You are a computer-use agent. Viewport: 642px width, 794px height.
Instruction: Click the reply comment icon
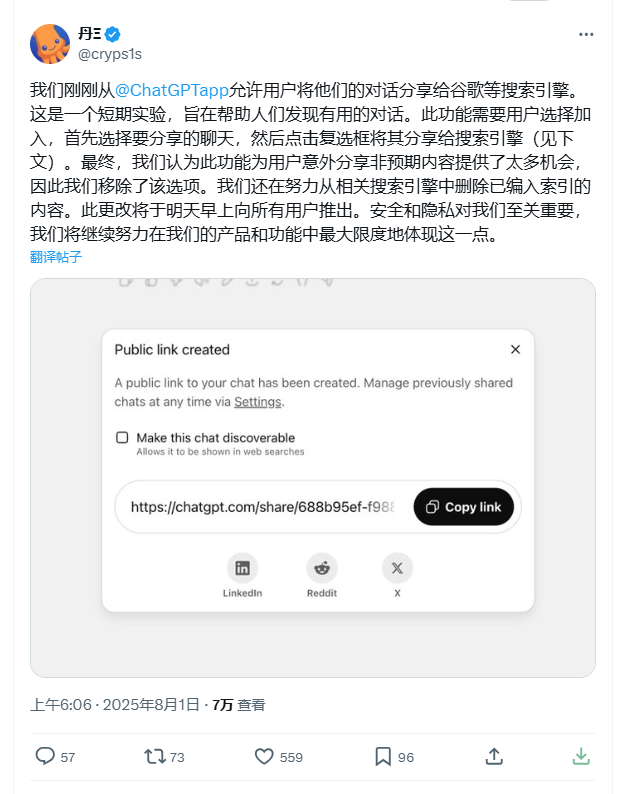45,757
